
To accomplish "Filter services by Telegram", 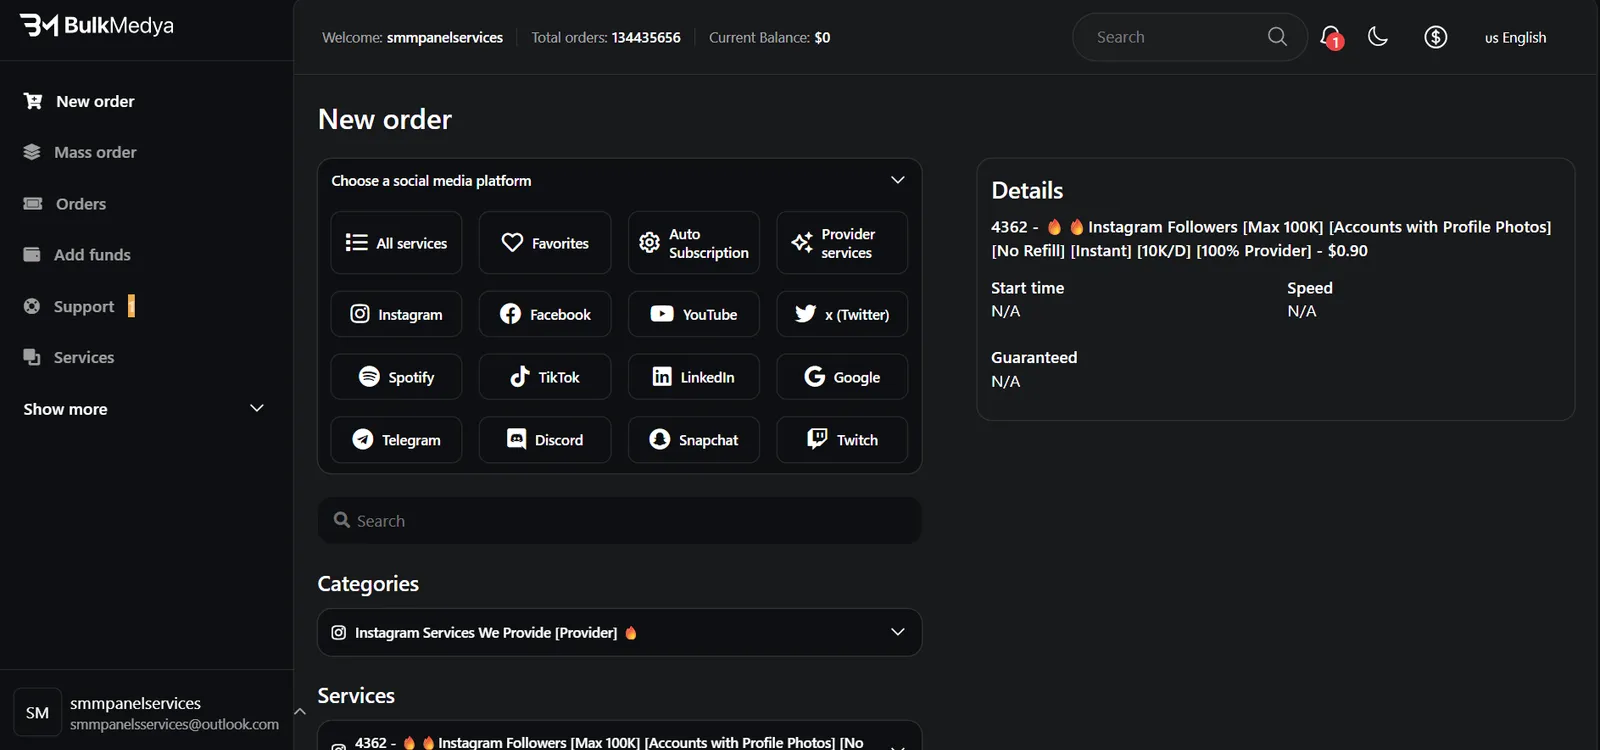I will (x=396, y=440).
